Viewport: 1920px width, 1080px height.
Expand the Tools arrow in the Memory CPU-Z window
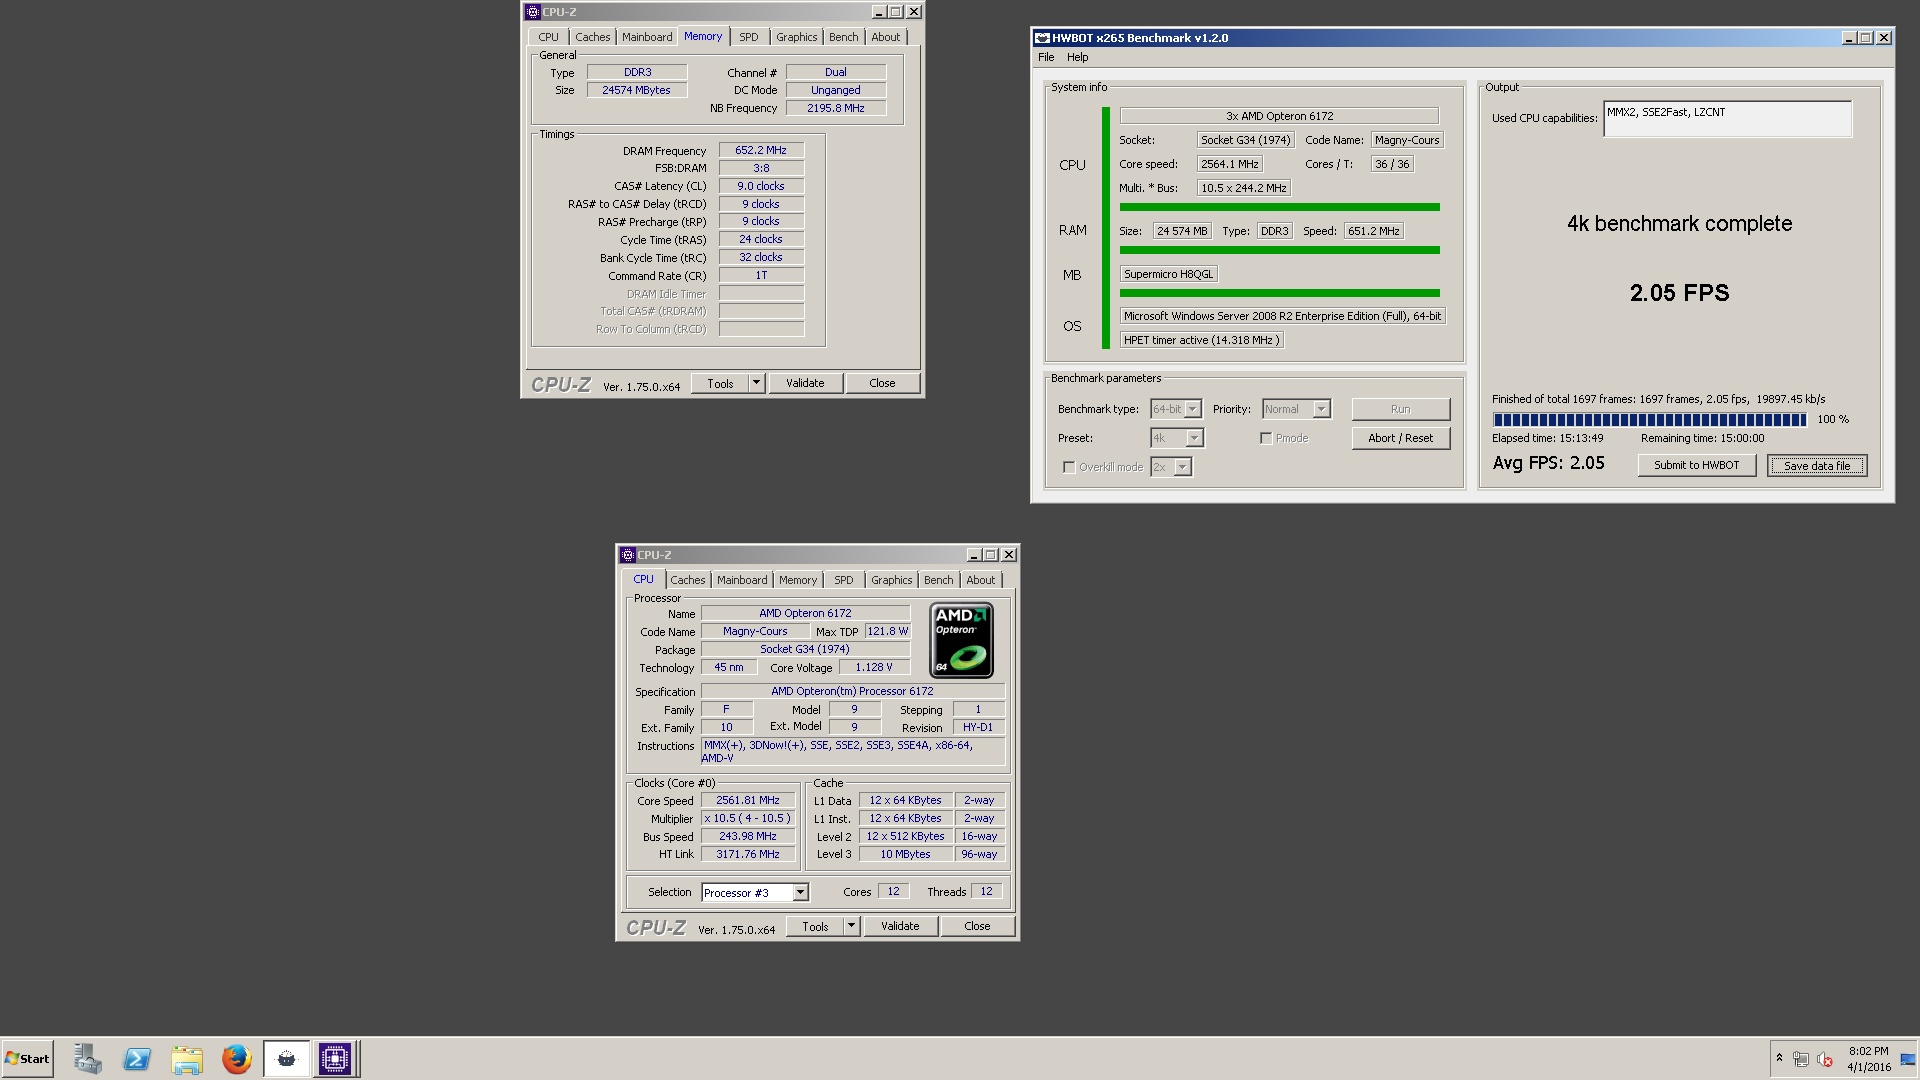click(x=757, y=383)
